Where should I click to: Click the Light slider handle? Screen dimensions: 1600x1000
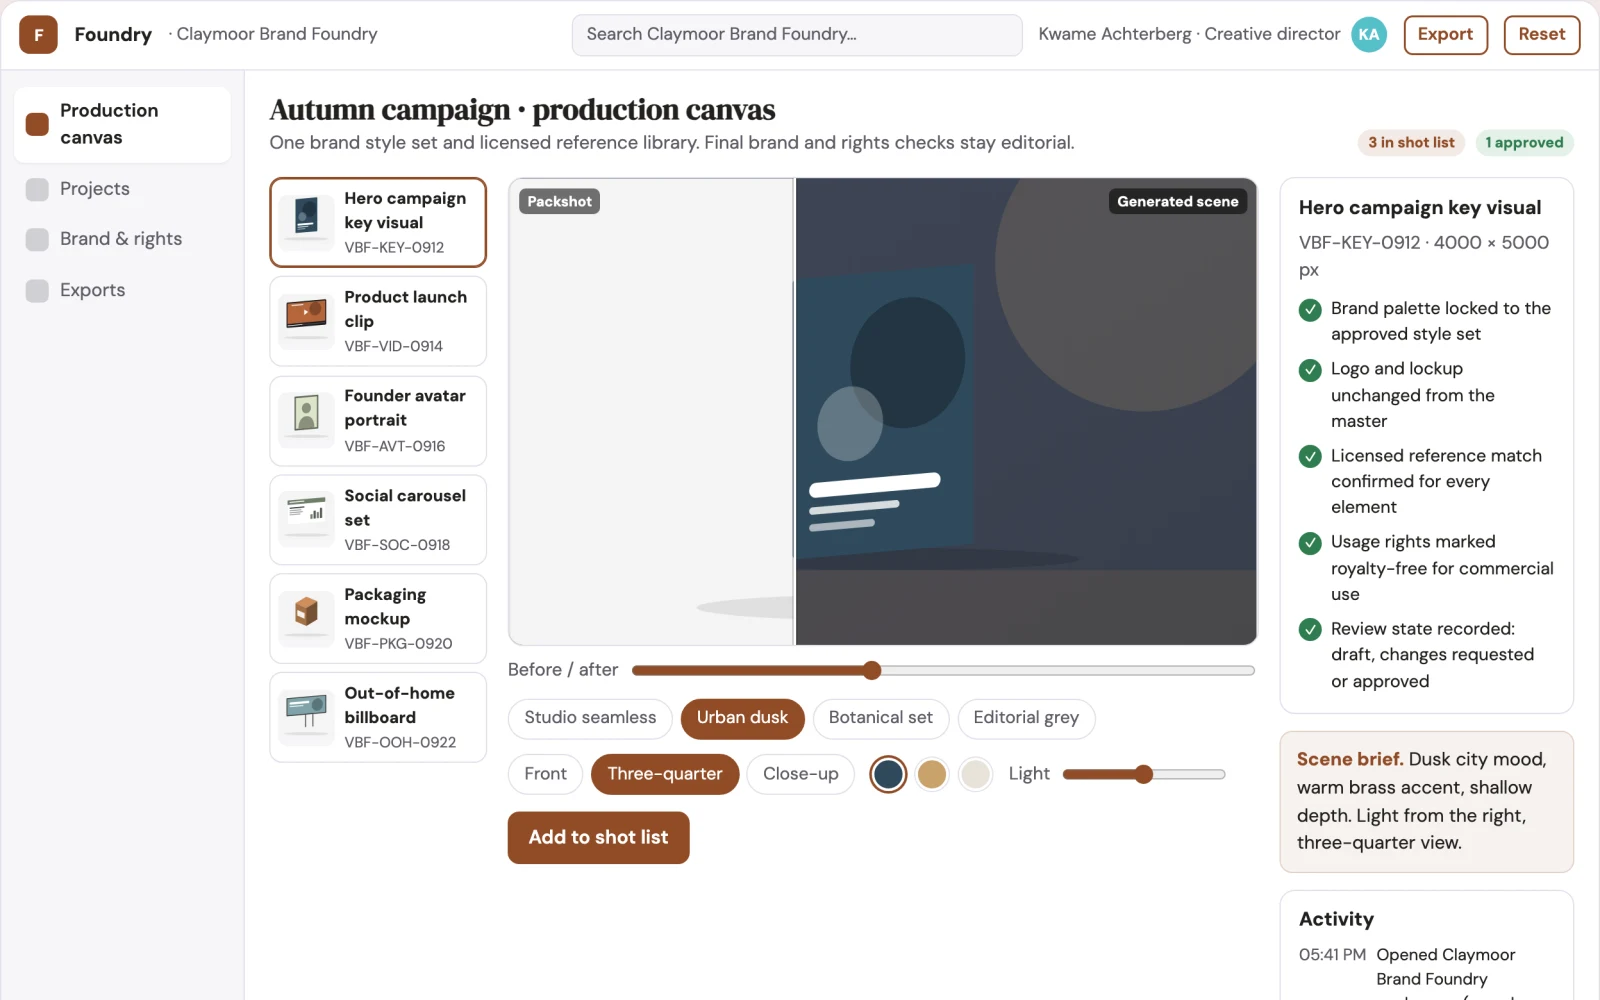tap(1144, 774)
